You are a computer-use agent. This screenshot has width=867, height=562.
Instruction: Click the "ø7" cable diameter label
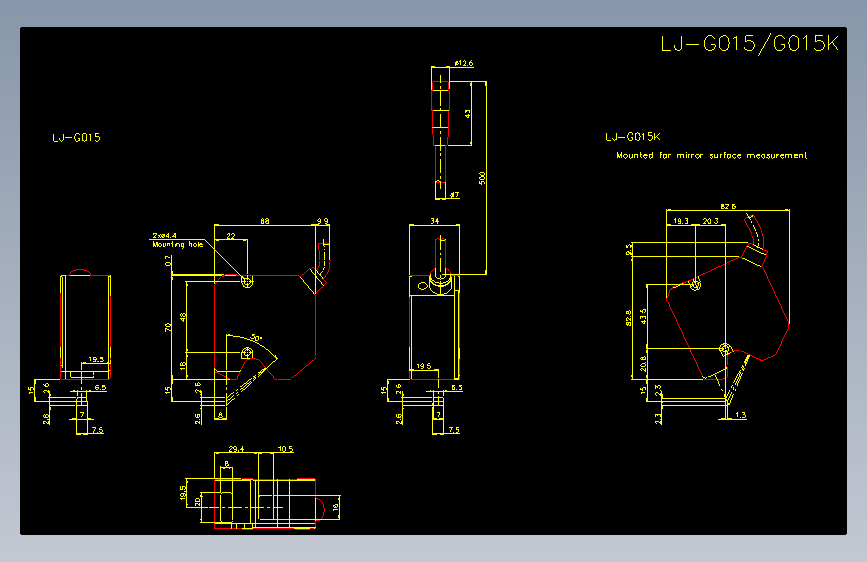coord(455,195)
